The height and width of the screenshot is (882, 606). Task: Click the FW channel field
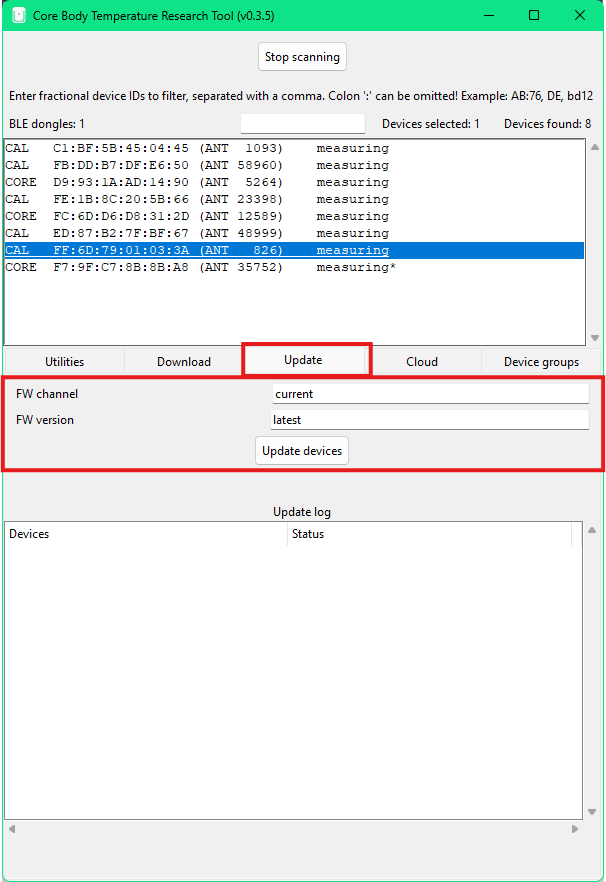430,394
